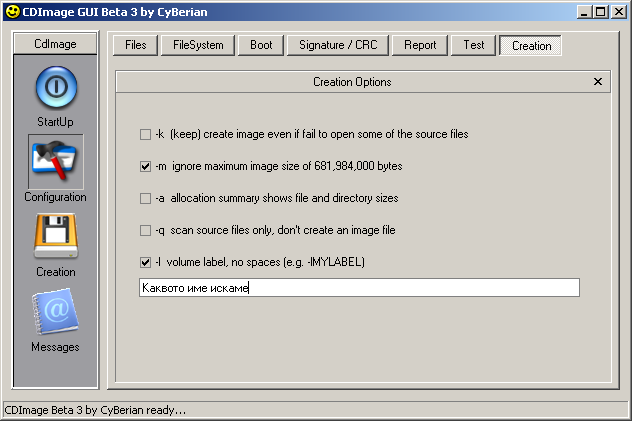Click the StartUp label in the sidebar

coord(55,122)
